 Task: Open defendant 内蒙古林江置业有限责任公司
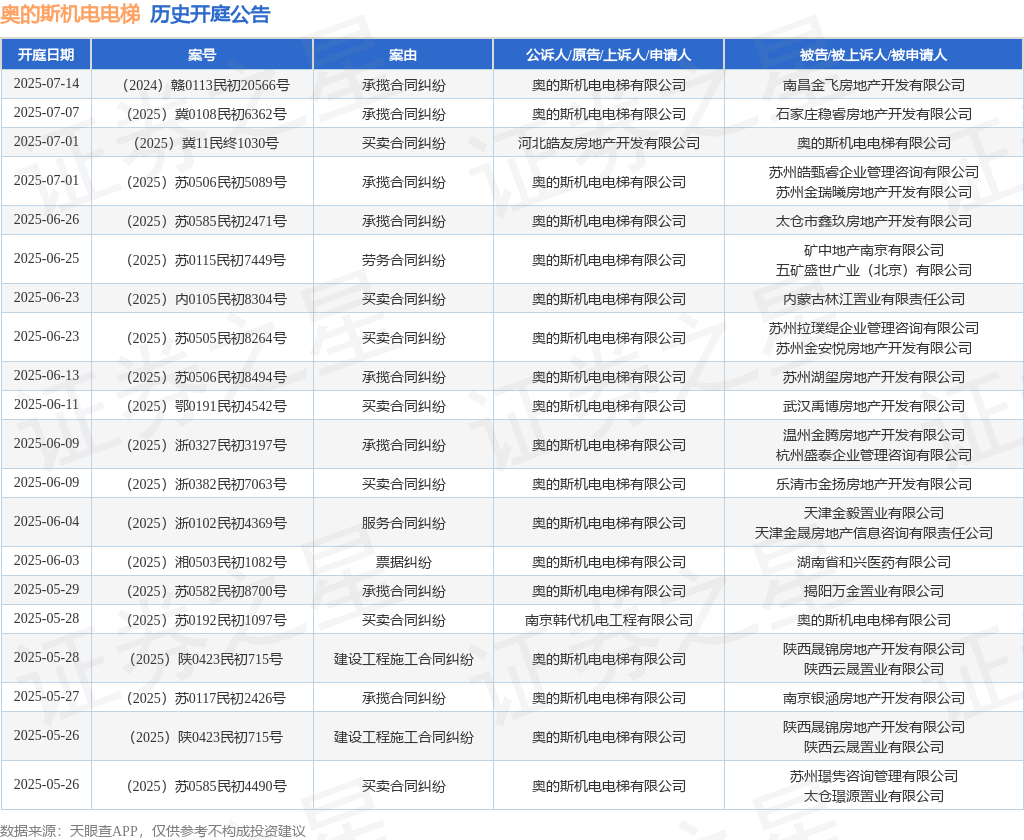[x=874, y=299]
